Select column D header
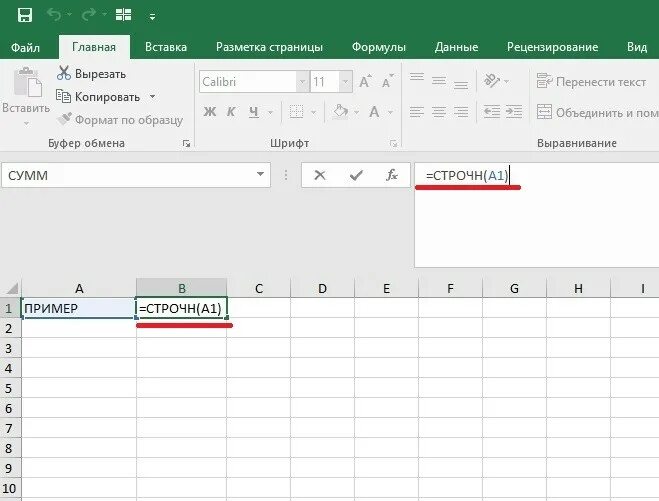 click(x=322, y=288)
